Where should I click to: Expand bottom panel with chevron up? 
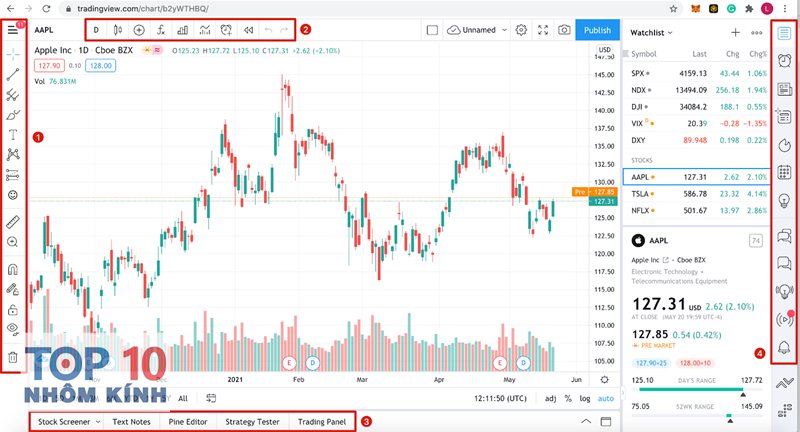point(586,421)
